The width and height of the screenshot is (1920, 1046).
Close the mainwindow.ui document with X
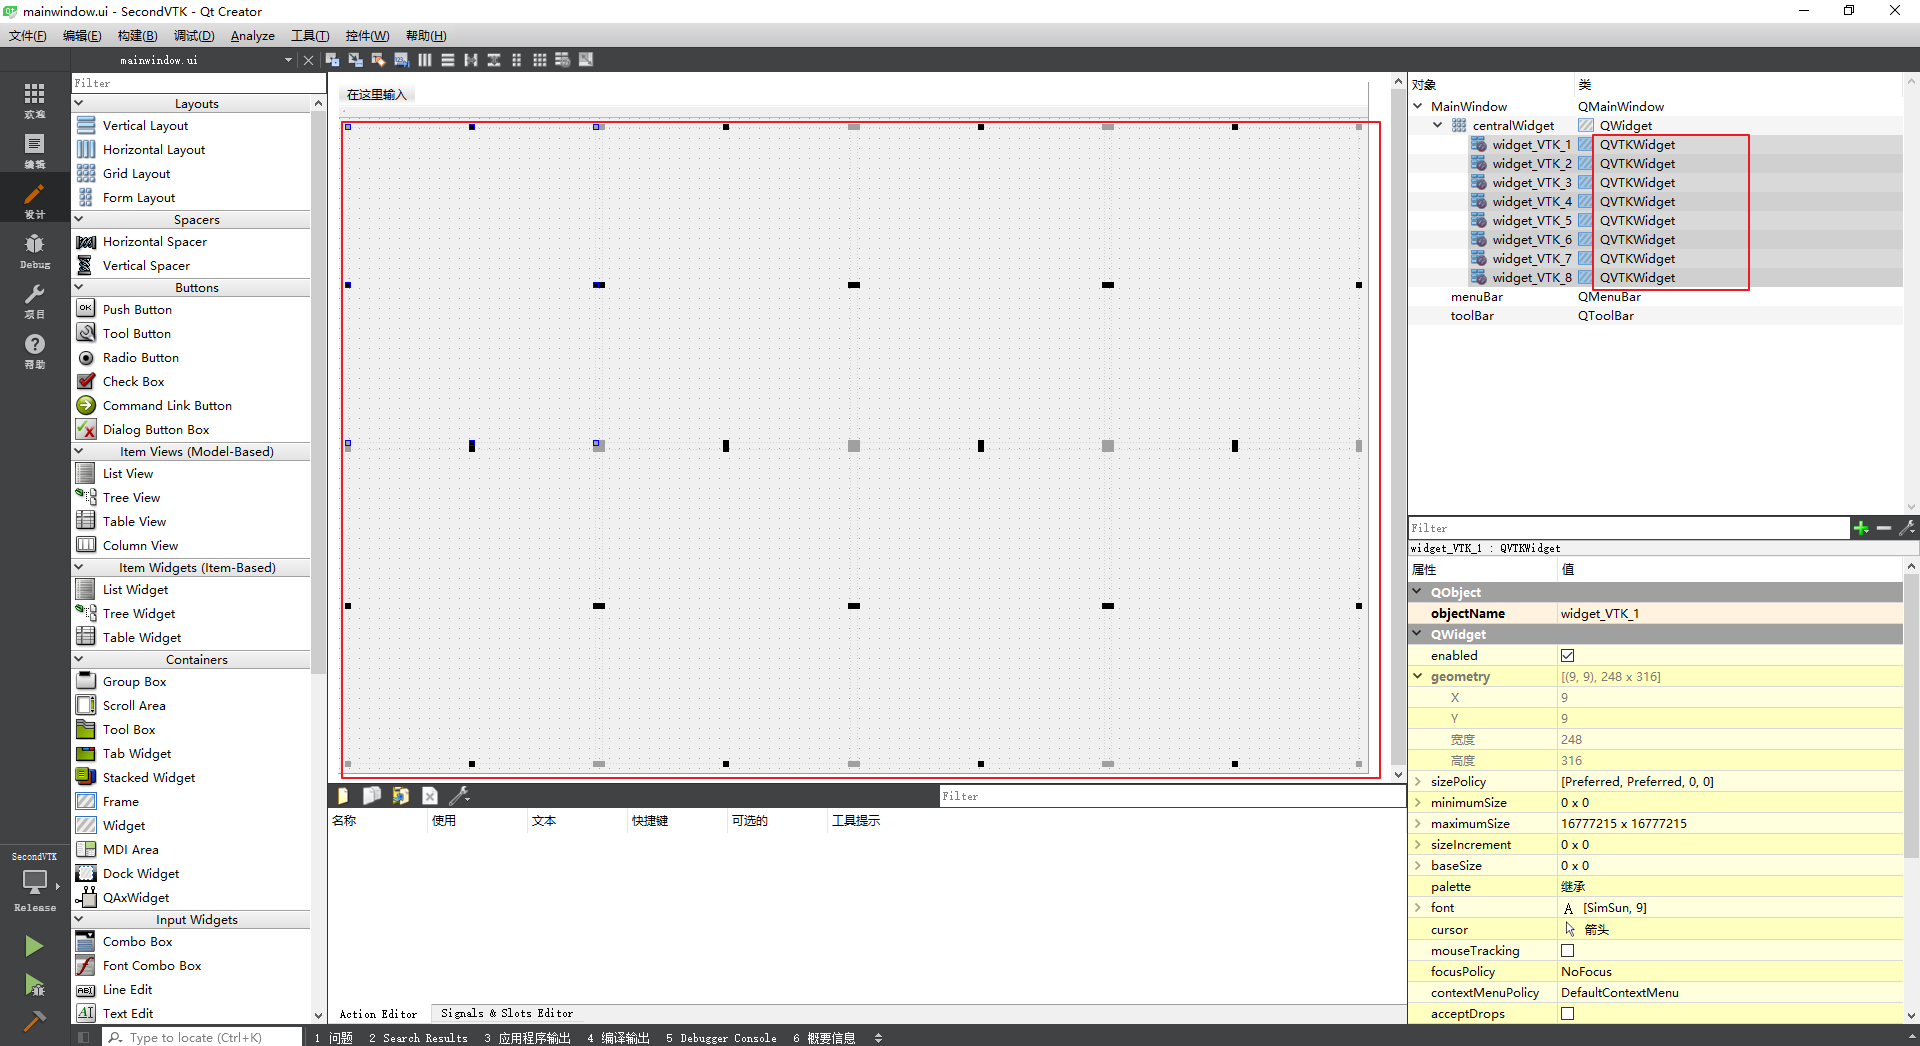(308, 60)
